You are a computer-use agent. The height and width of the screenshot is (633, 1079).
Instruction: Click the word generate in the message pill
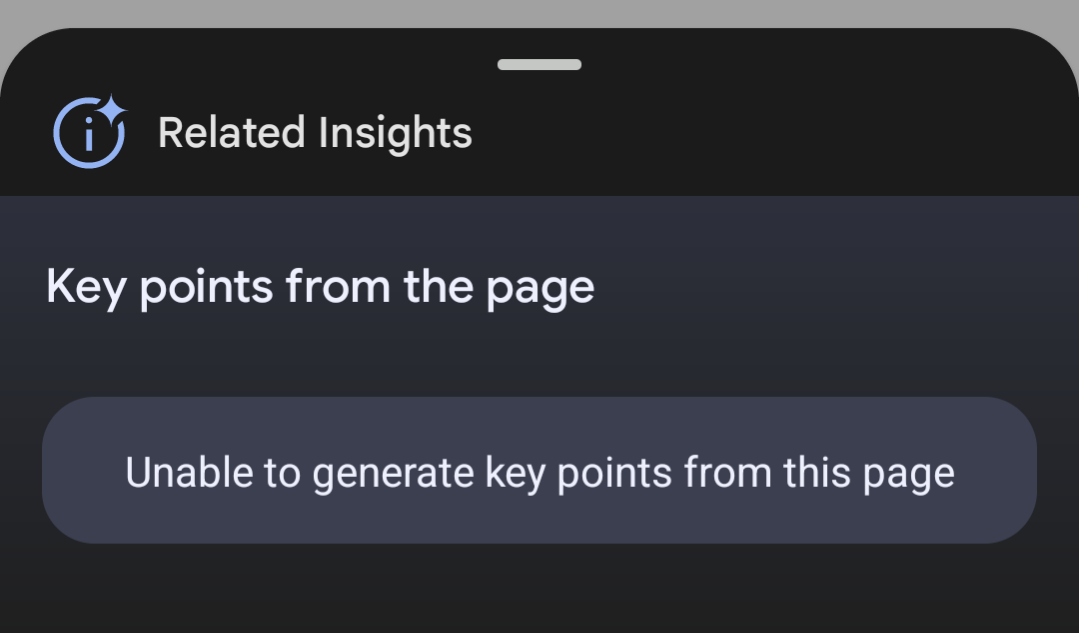(393, 474)
